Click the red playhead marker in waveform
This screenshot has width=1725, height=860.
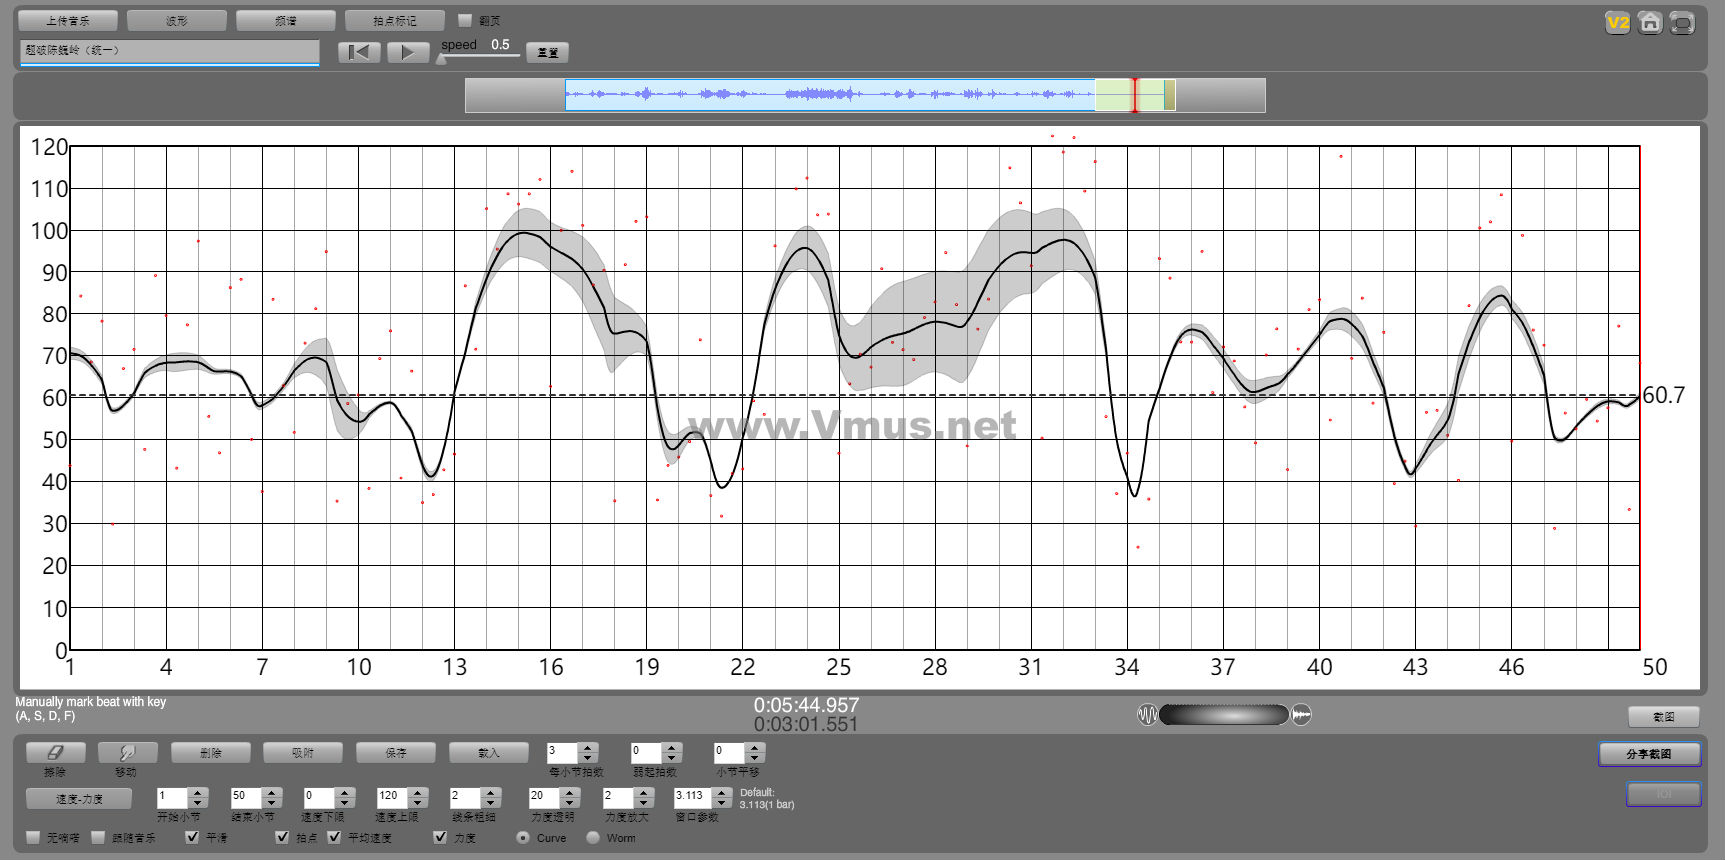click(1134, 95)
